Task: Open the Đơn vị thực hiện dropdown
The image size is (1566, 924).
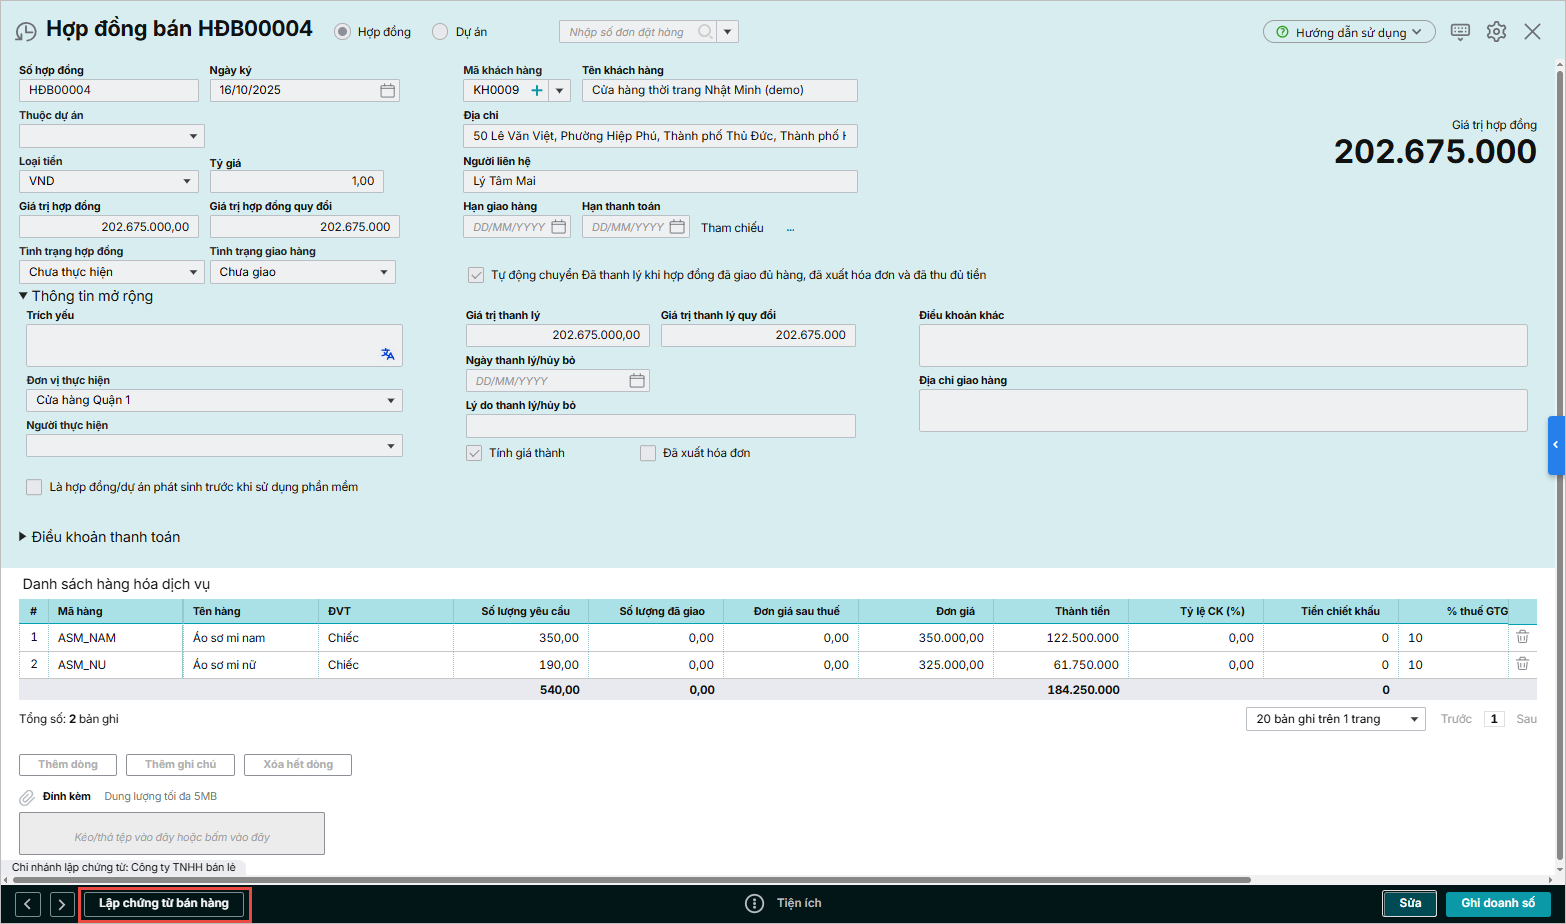Action: click(x=214, y=400)
